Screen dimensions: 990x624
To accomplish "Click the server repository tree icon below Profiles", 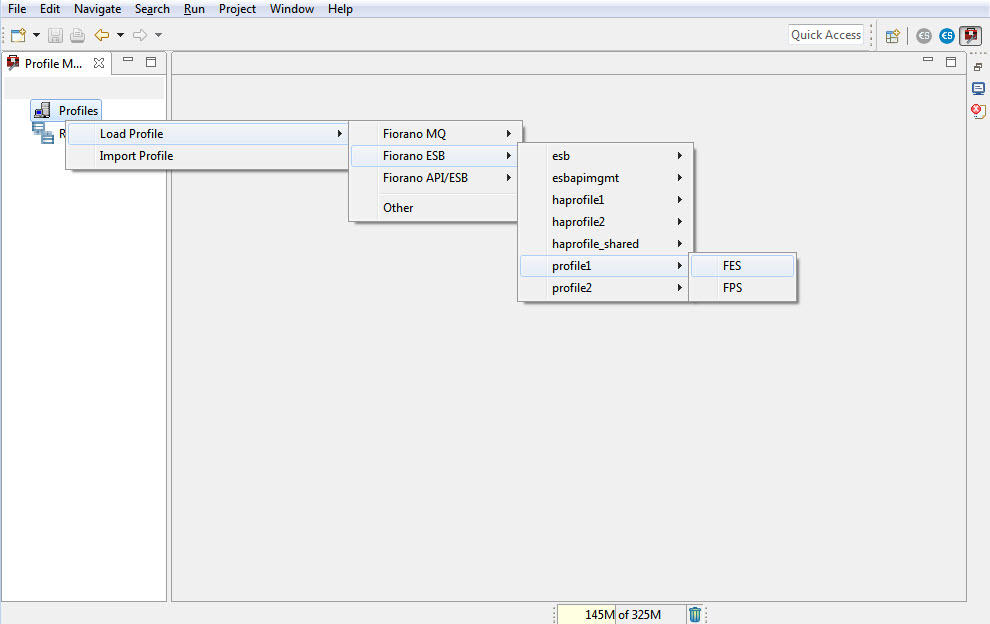I will click(43, 133).
